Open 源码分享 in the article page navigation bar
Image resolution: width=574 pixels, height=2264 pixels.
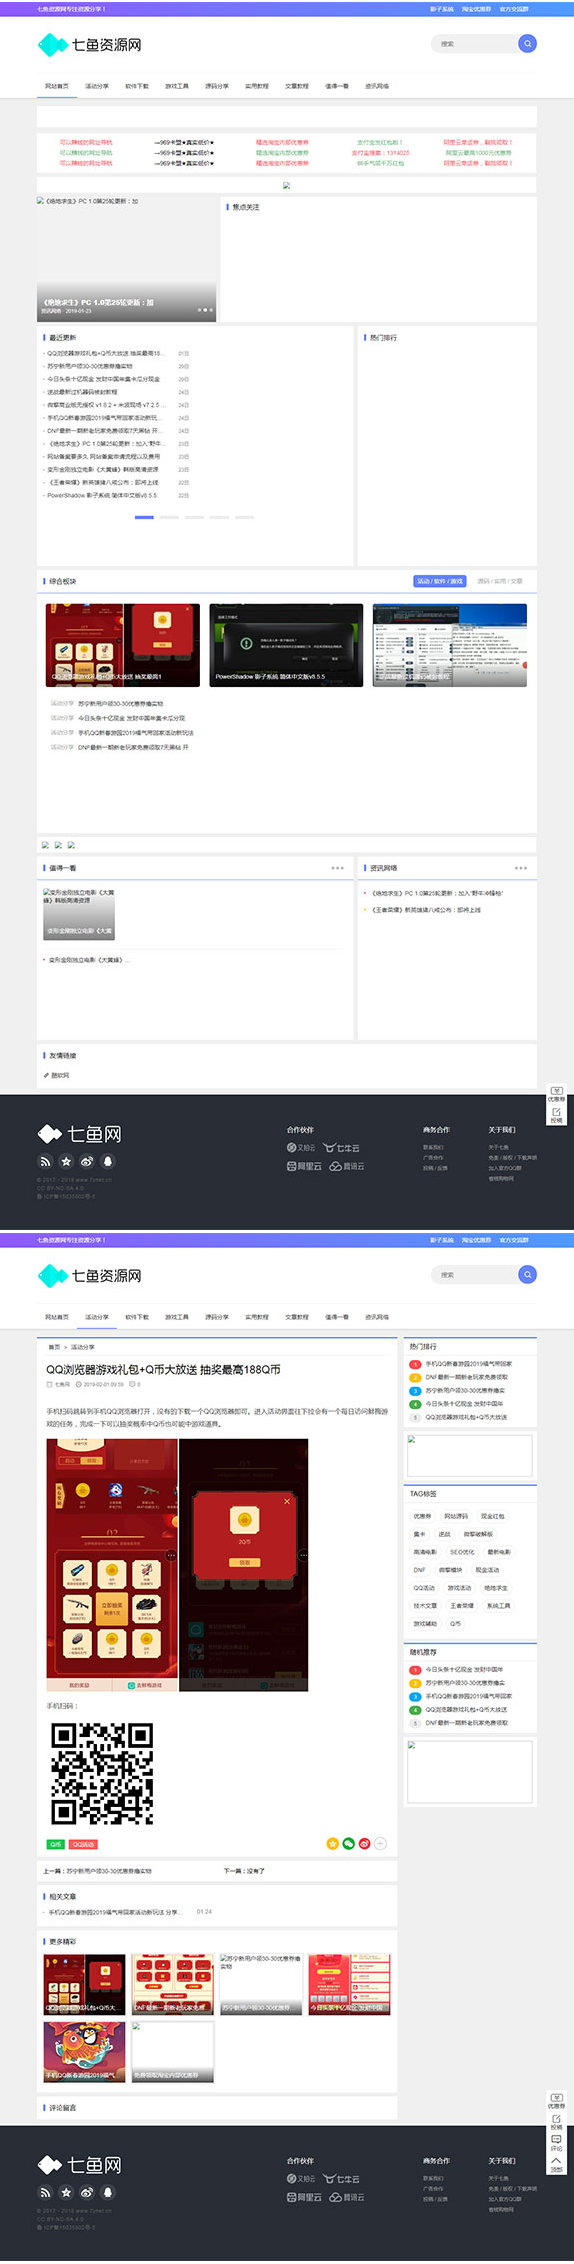pyautogui.click(x=217, y=1317)
